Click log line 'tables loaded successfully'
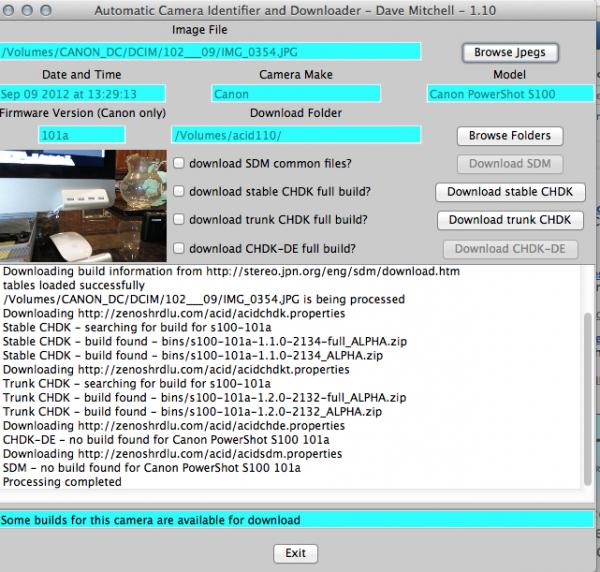This screenshot has width=600, height=572. coord(73,285)
